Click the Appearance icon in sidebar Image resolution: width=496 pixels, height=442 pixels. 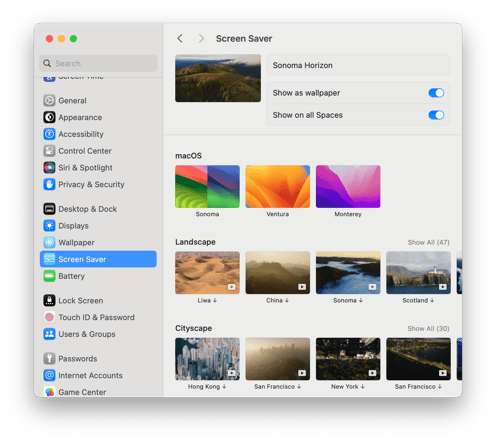(49, 117)
